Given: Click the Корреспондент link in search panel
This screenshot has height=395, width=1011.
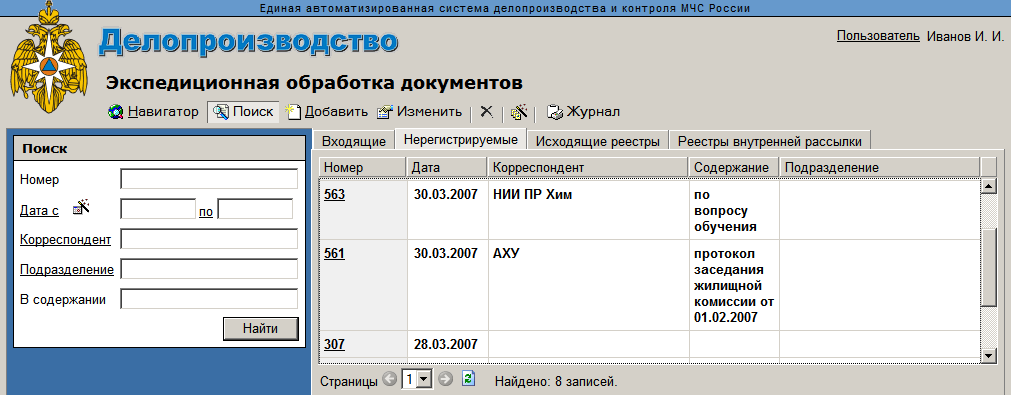Looking at the screenshot, I should click(x=66, y=240).
